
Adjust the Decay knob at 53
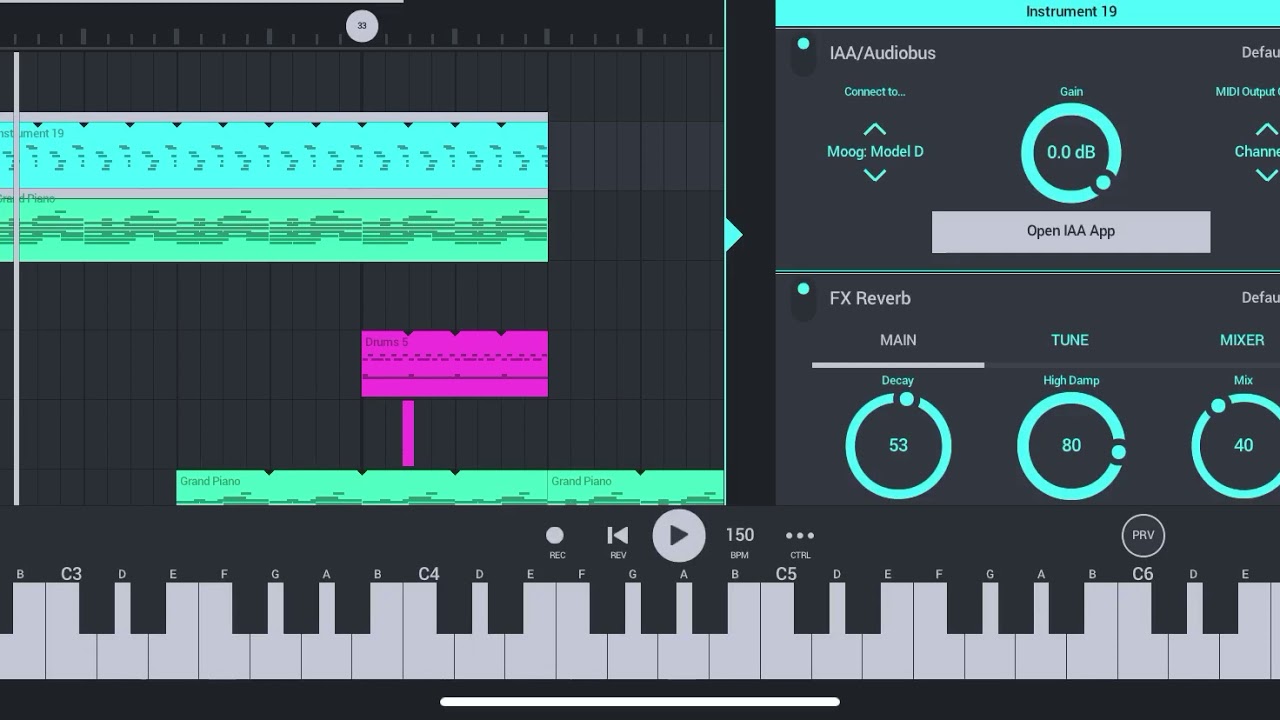898,445
